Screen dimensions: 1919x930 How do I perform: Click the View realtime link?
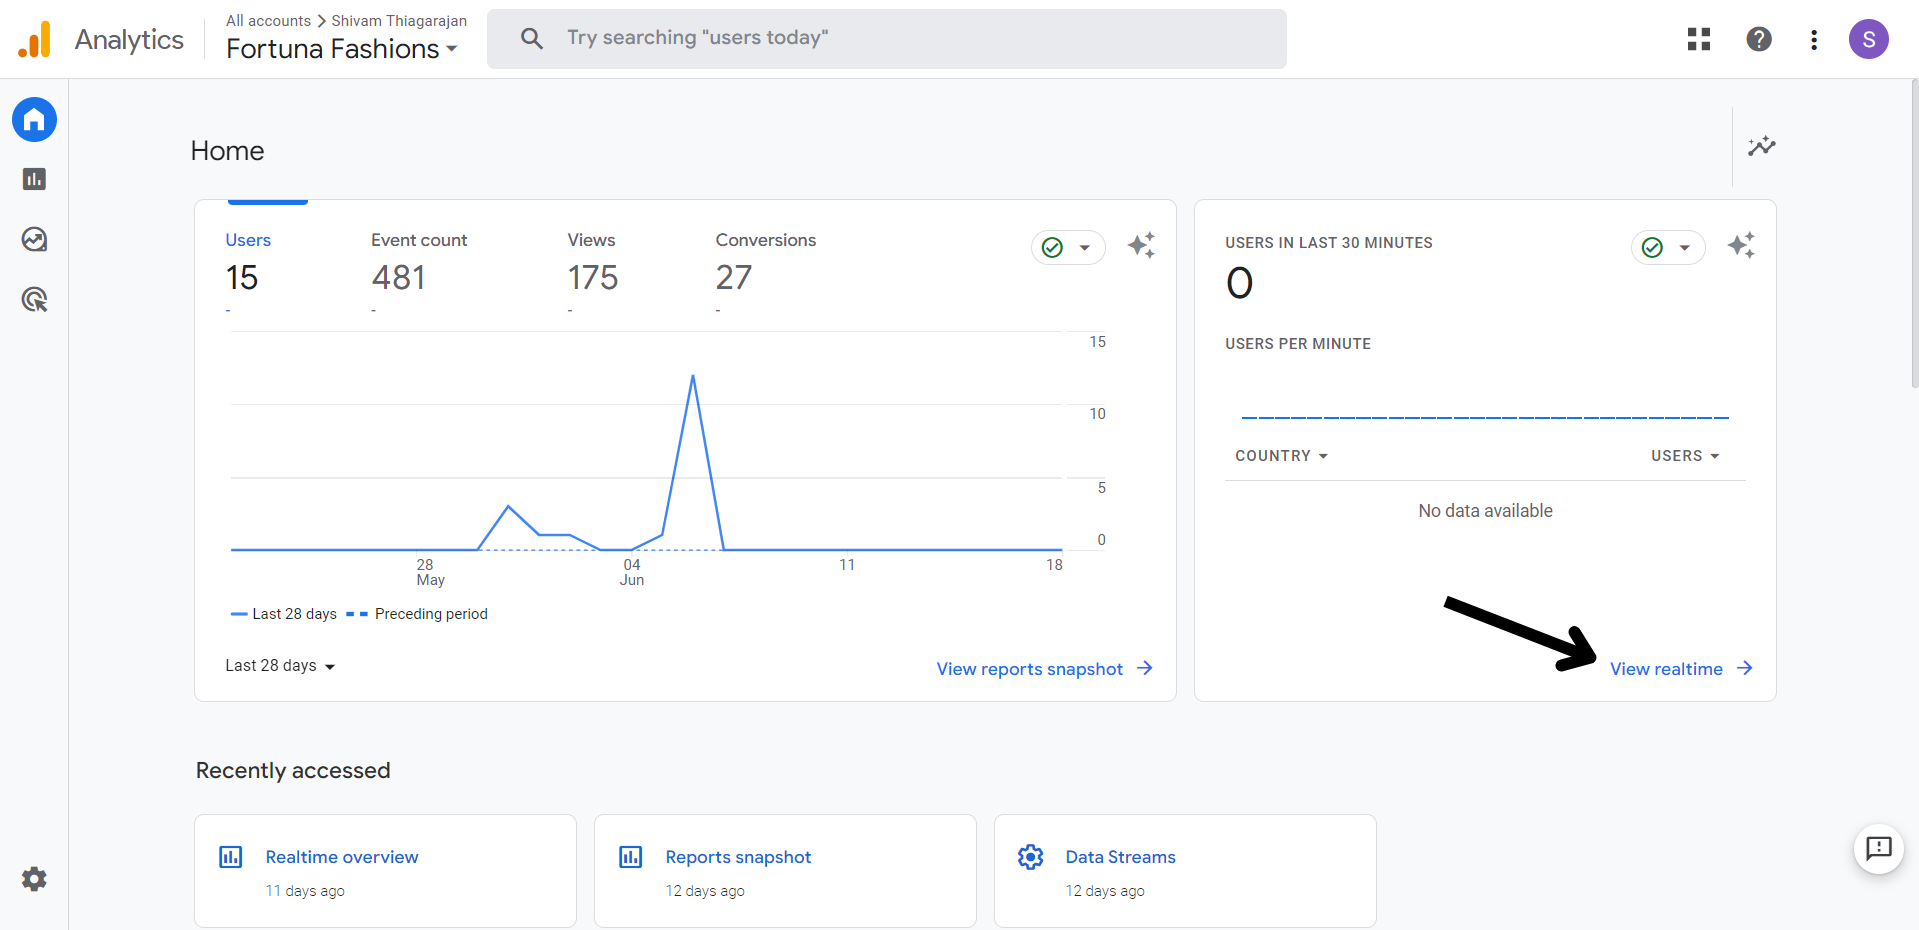1666,669
